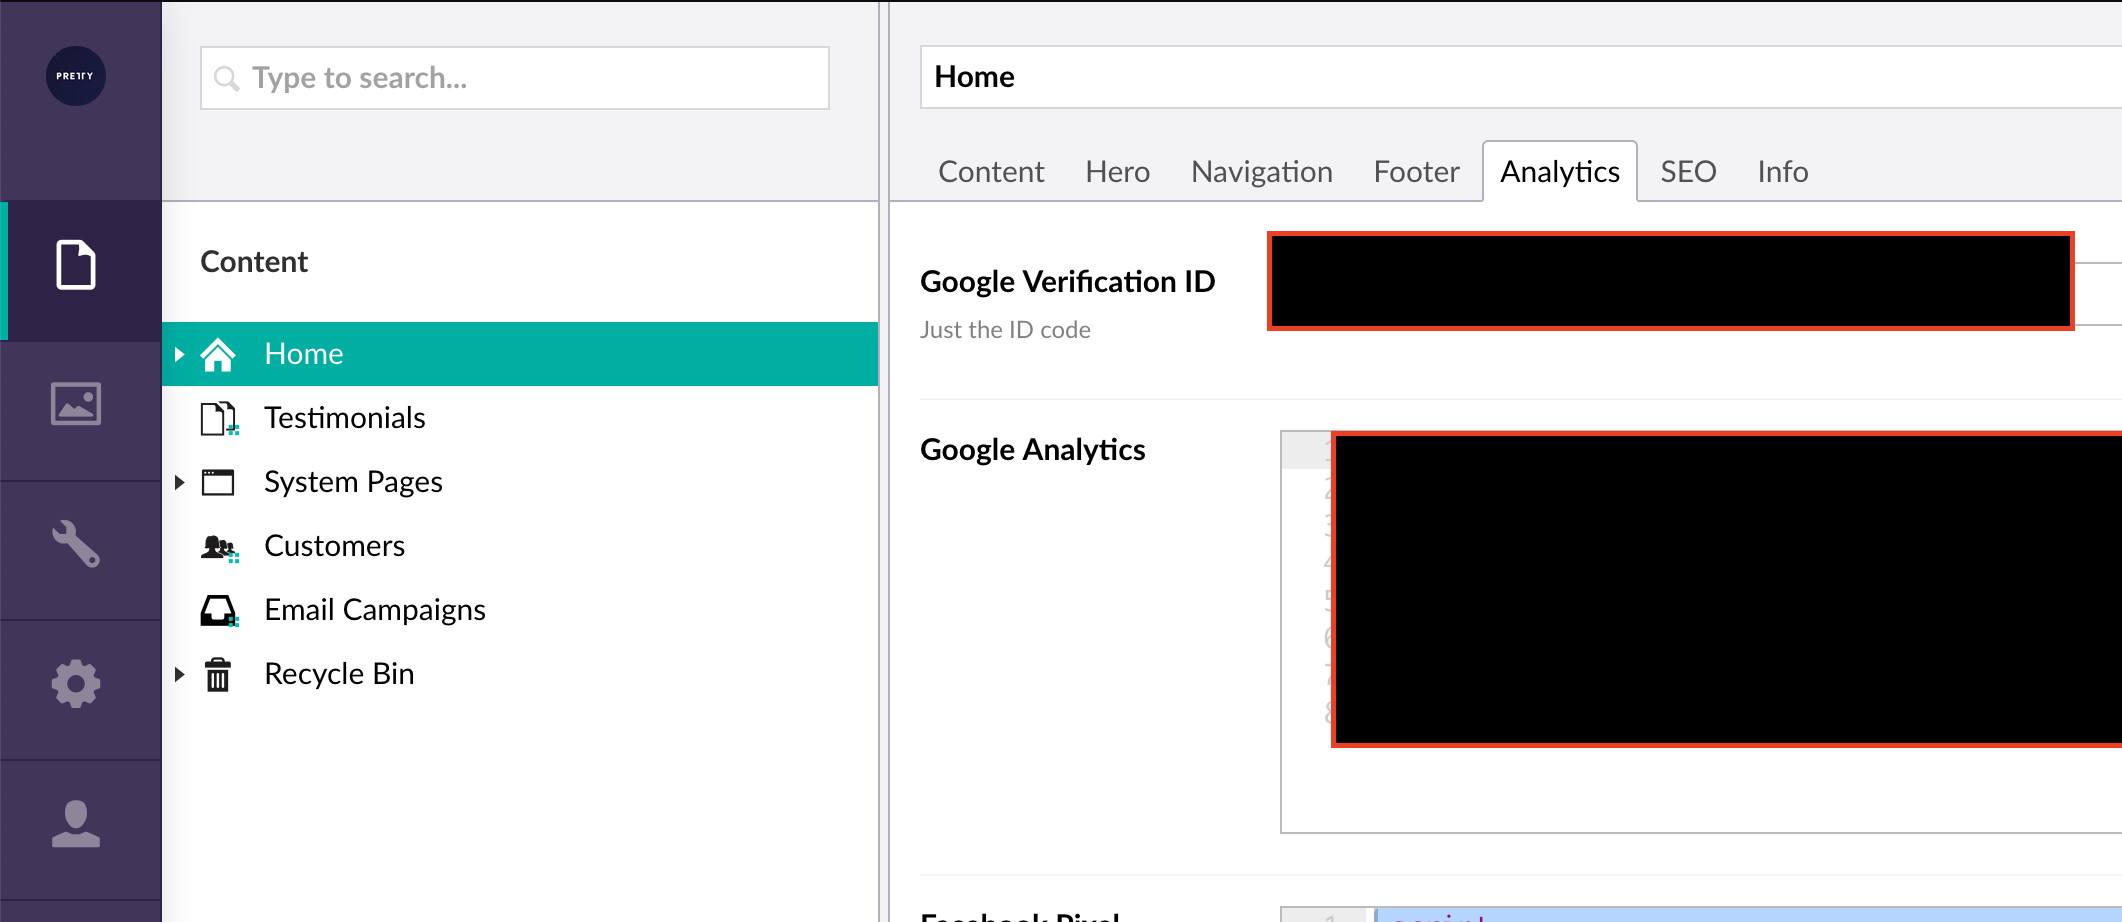Click the Testimonials document icon
Image resolution: width=2122 pixels, height=922 pixels.
tap(219, 418)
